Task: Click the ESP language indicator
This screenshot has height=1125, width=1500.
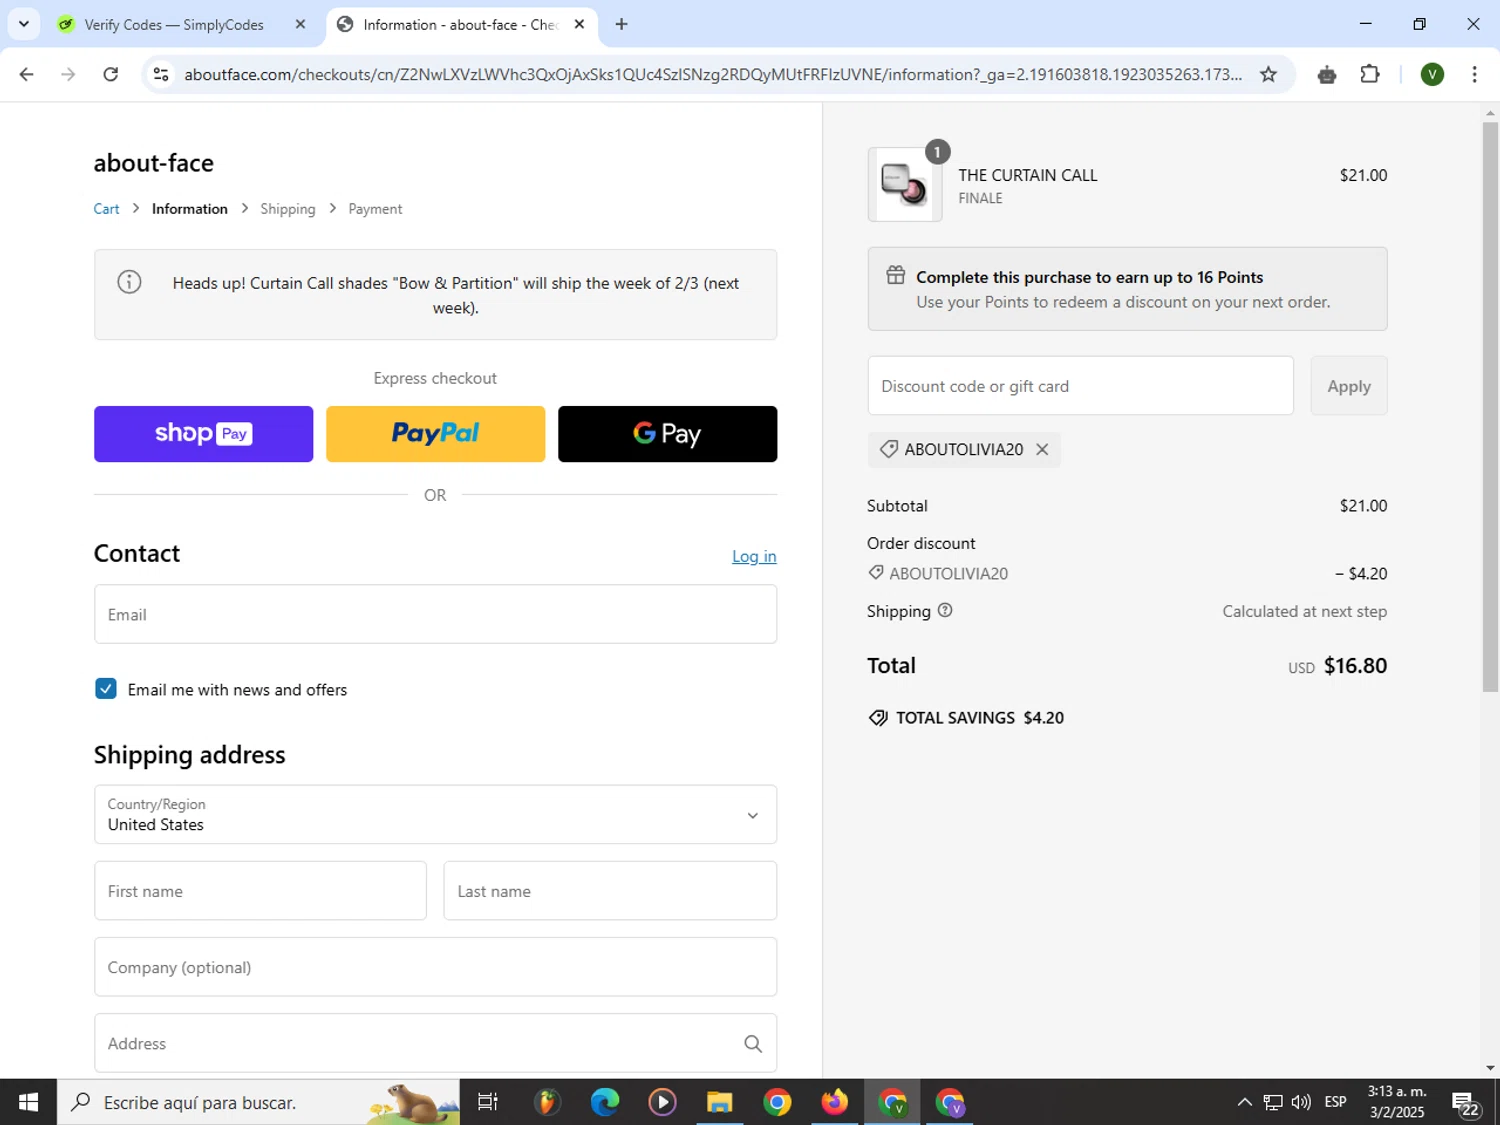Action: click(1335, 1102)
